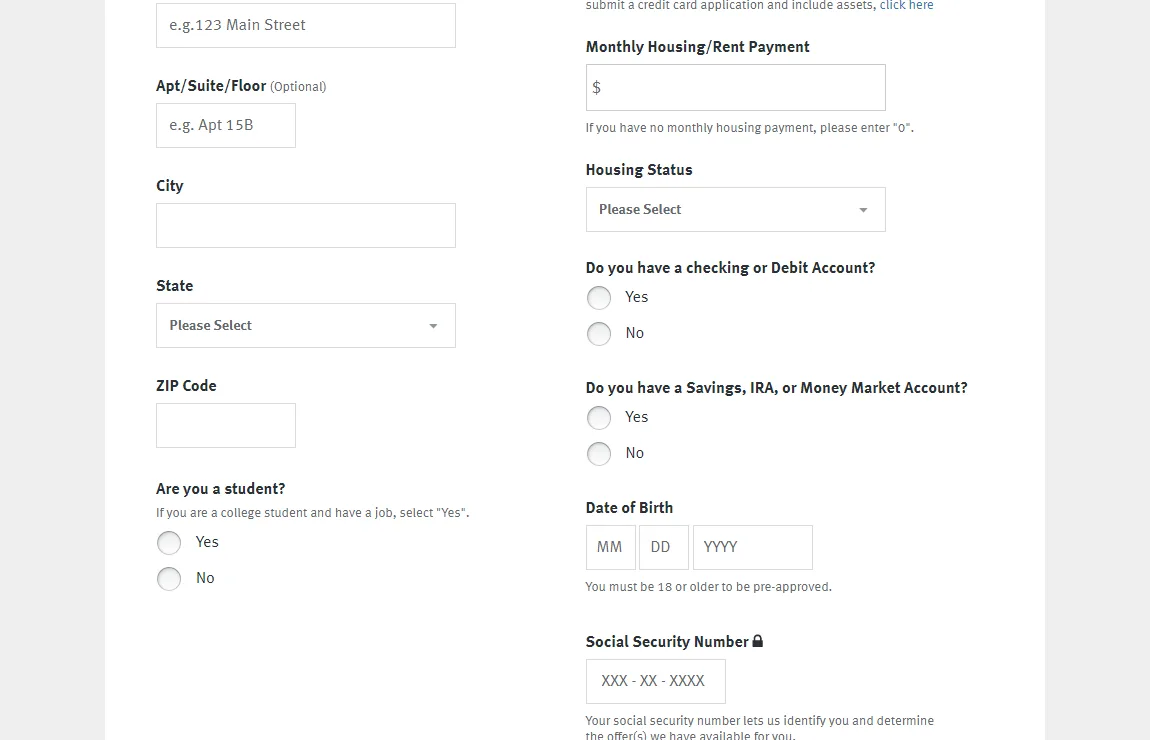Image resolution: width=1150 pixels, height=740 pixels.
Task: Click the lock icon beside Social Security Number
Action: click(758, 641)
